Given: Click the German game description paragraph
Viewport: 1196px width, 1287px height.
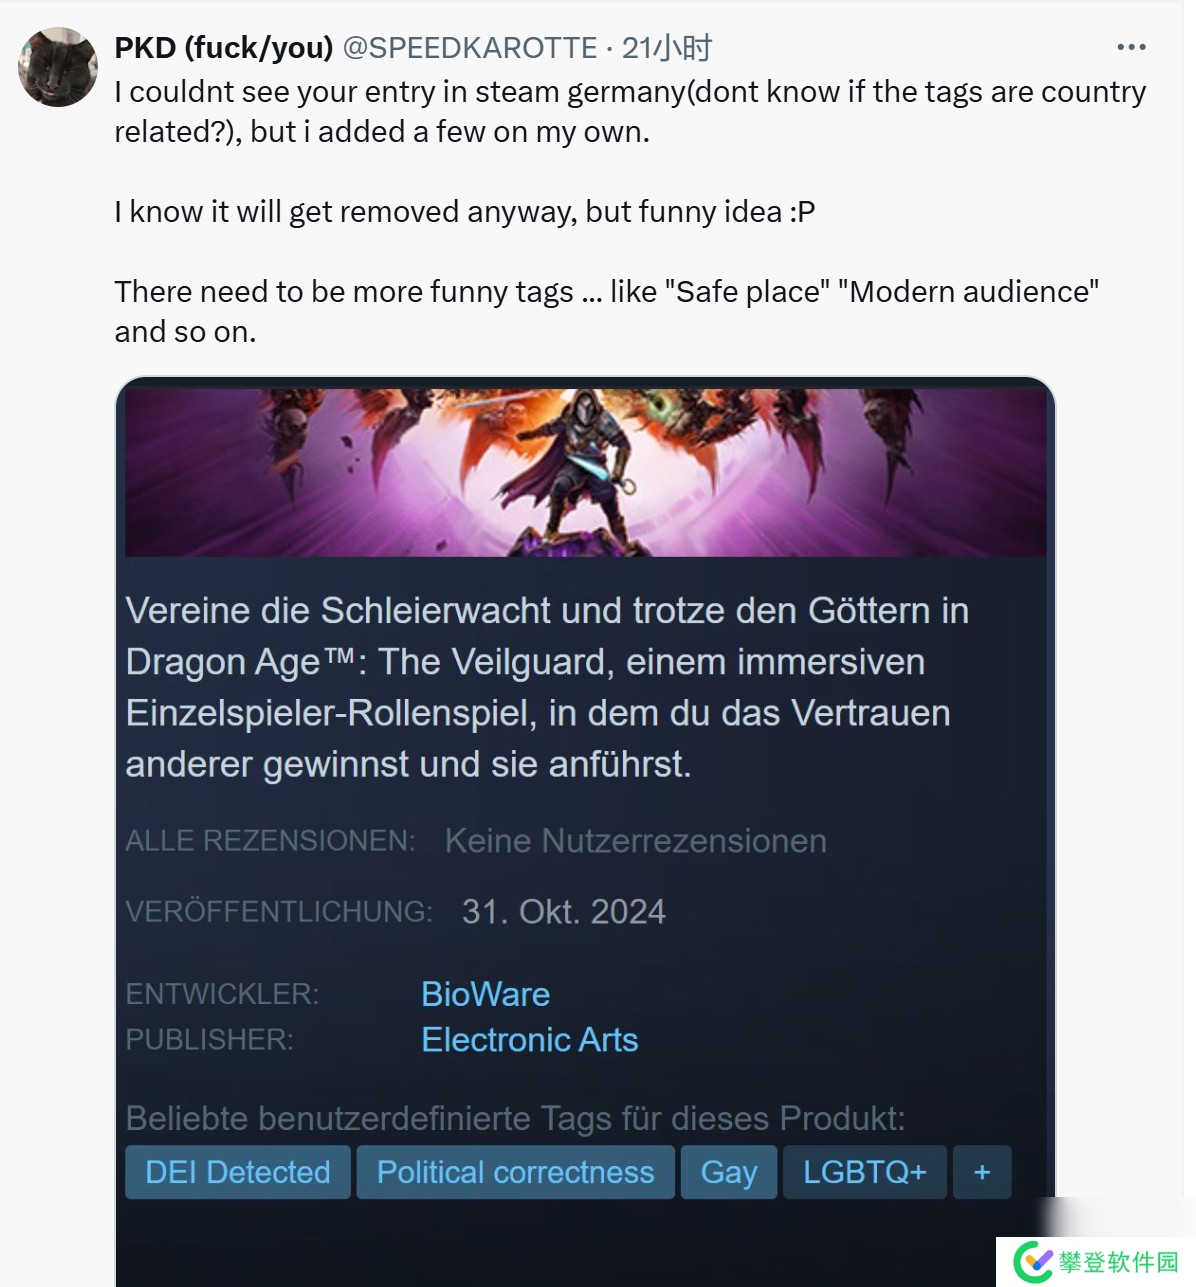Looking at the screenshot, I should click(x=548, y=687).
